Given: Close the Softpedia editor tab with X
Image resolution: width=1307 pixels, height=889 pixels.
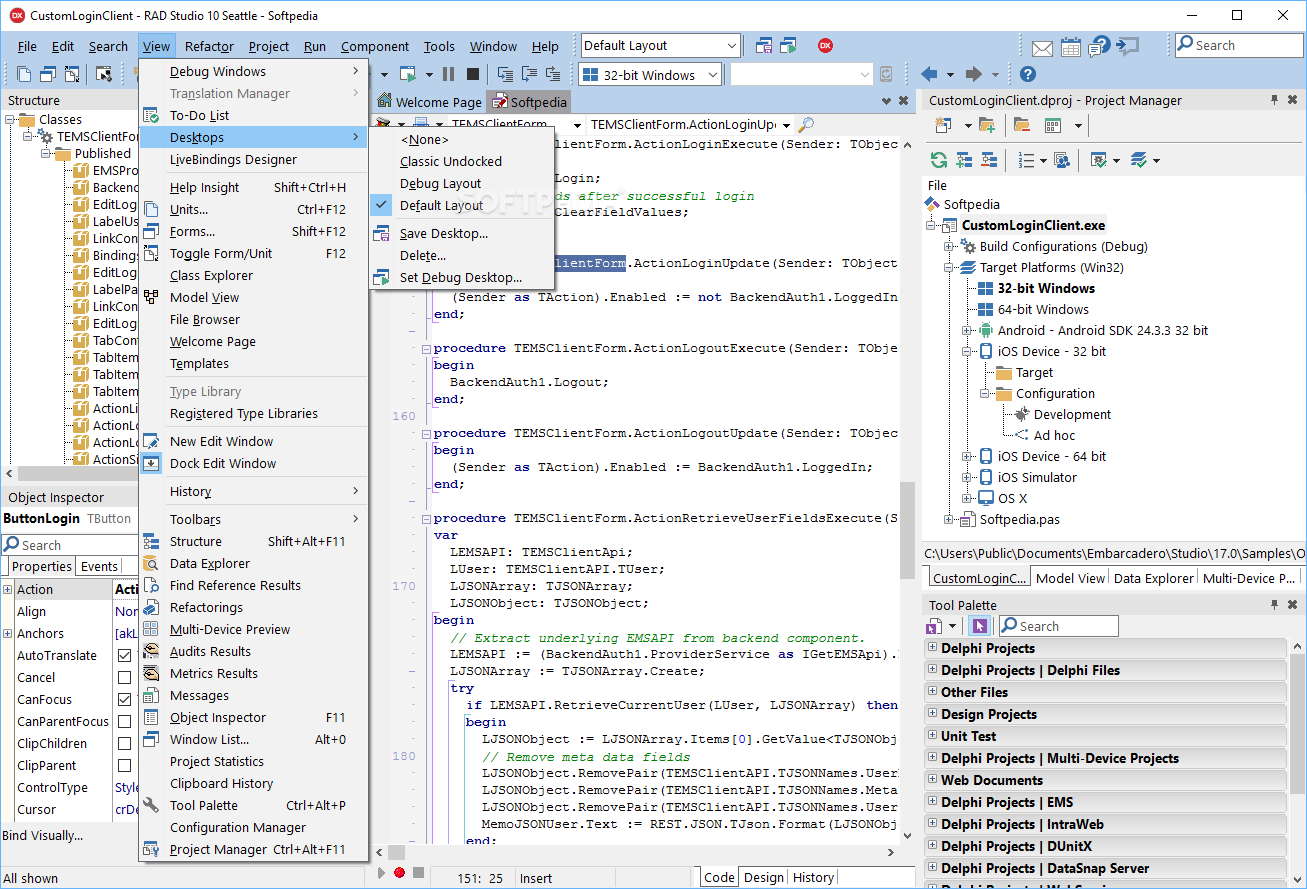Looking at the screenshot, I should point(903,101).
